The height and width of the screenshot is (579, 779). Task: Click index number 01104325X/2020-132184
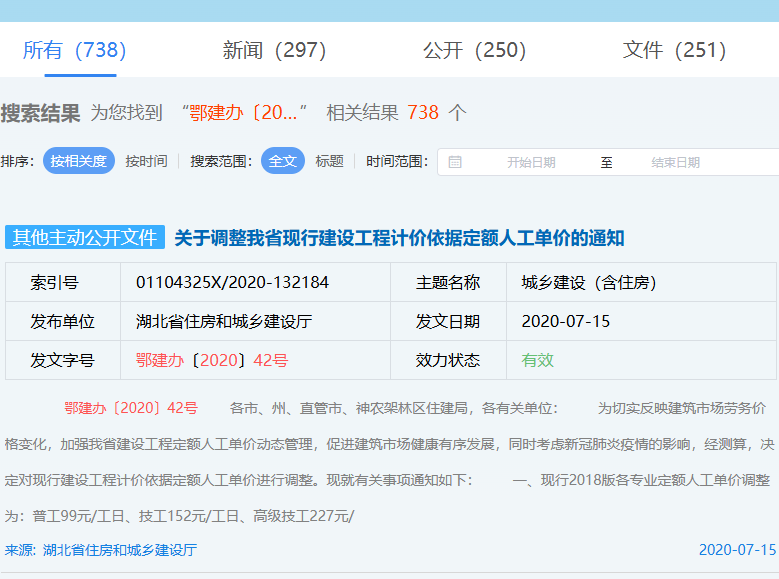tap(232, 283)
